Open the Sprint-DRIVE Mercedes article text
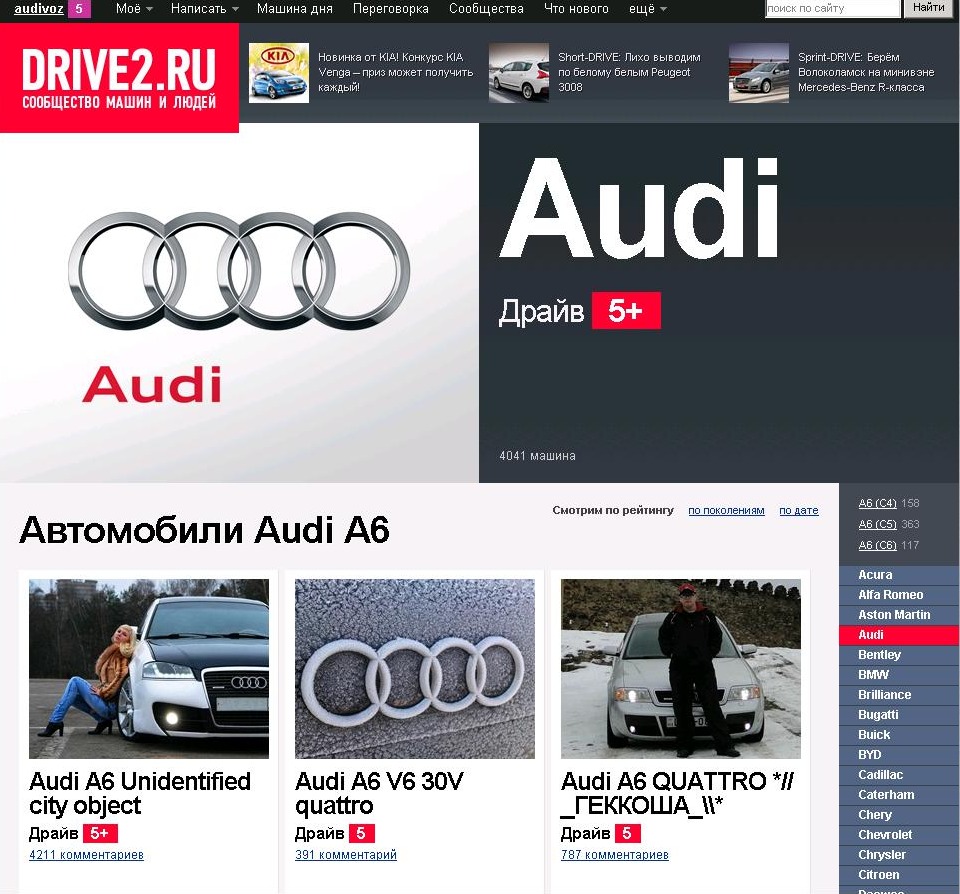960x894 pixels. click(866, 72)
